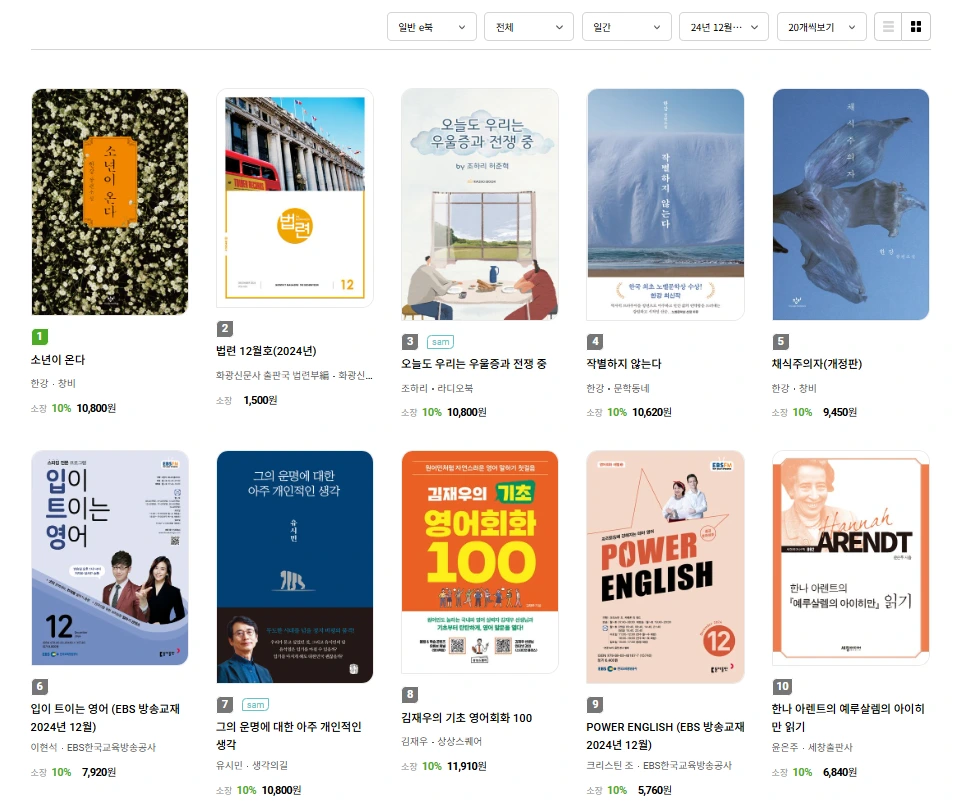Image resolution: width=957 pixels, height=804 pixels.
Task: Open the 24년 12월 date dropdown
Action: coord(723,27)
